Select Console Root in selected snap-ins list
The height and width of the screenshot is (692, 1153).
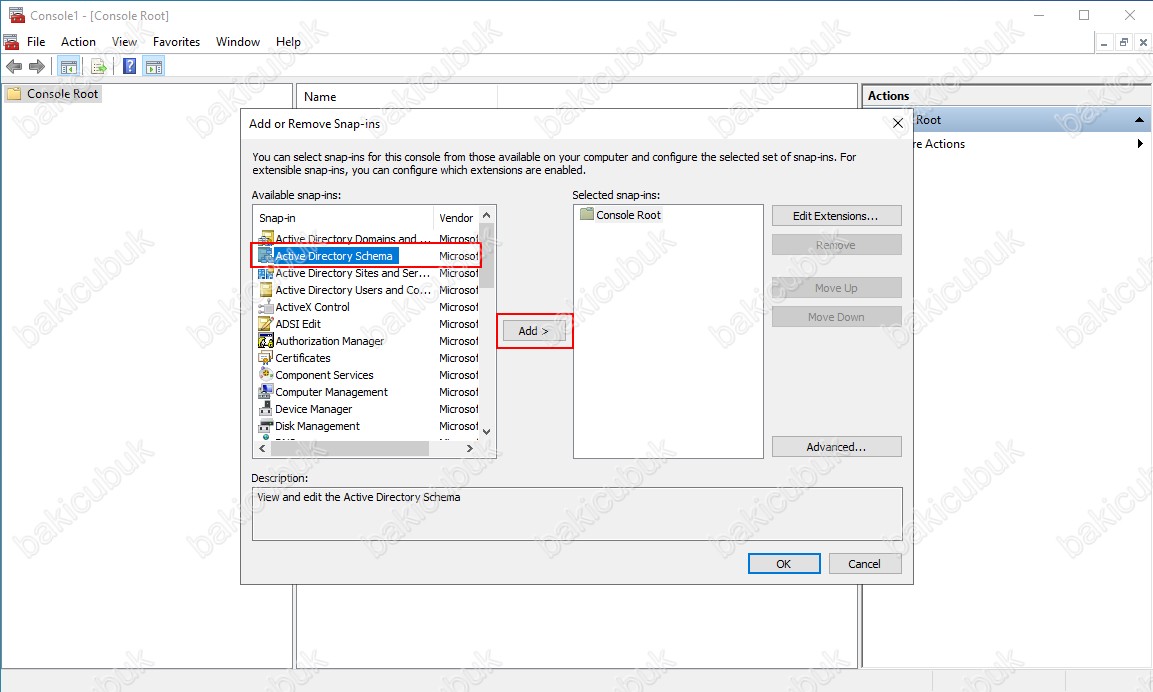tap(628, 215)
